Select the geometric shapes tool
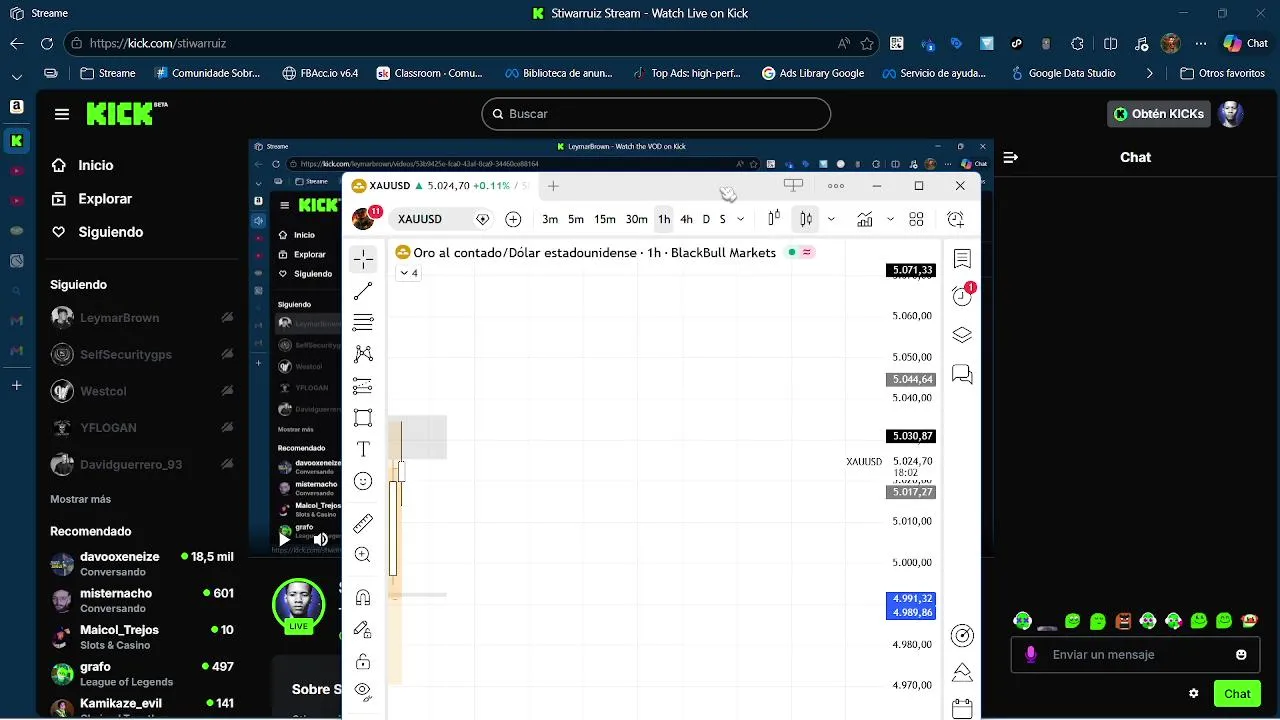The width and height of the screenshot is (1280, 720). (363, 418)
